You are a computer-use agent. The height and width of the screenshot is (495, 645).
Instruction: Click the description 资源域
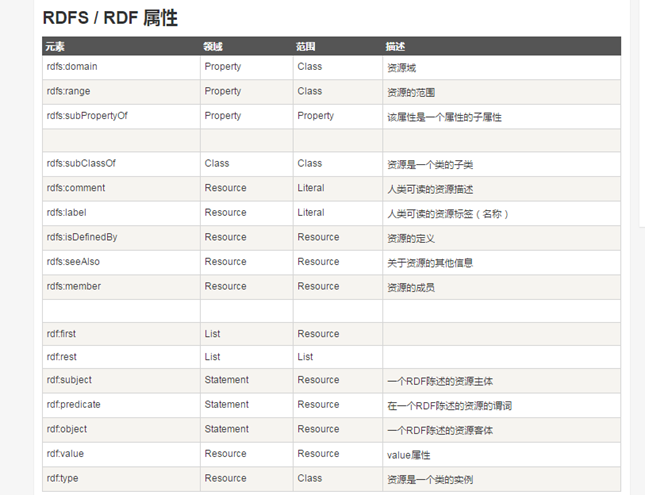pos(401,68)
